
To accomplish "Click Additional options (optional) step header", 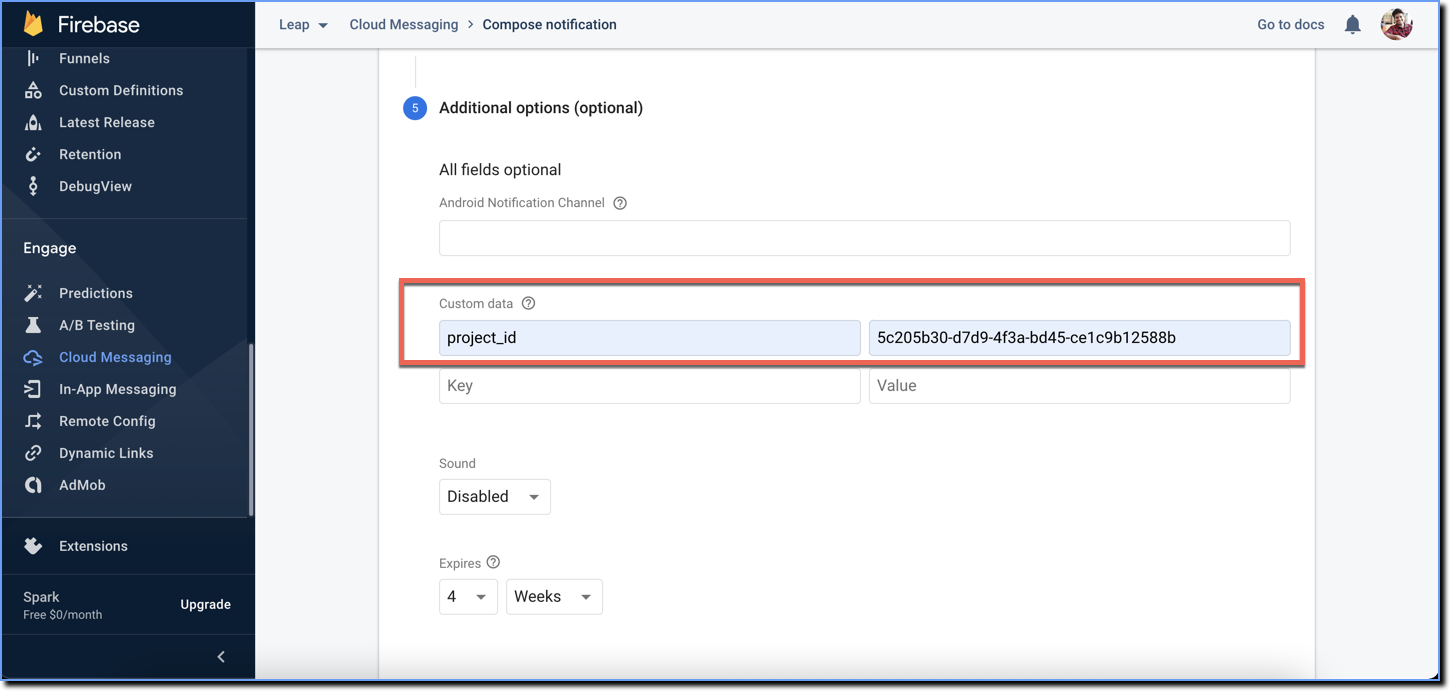I will pos(541,107).
